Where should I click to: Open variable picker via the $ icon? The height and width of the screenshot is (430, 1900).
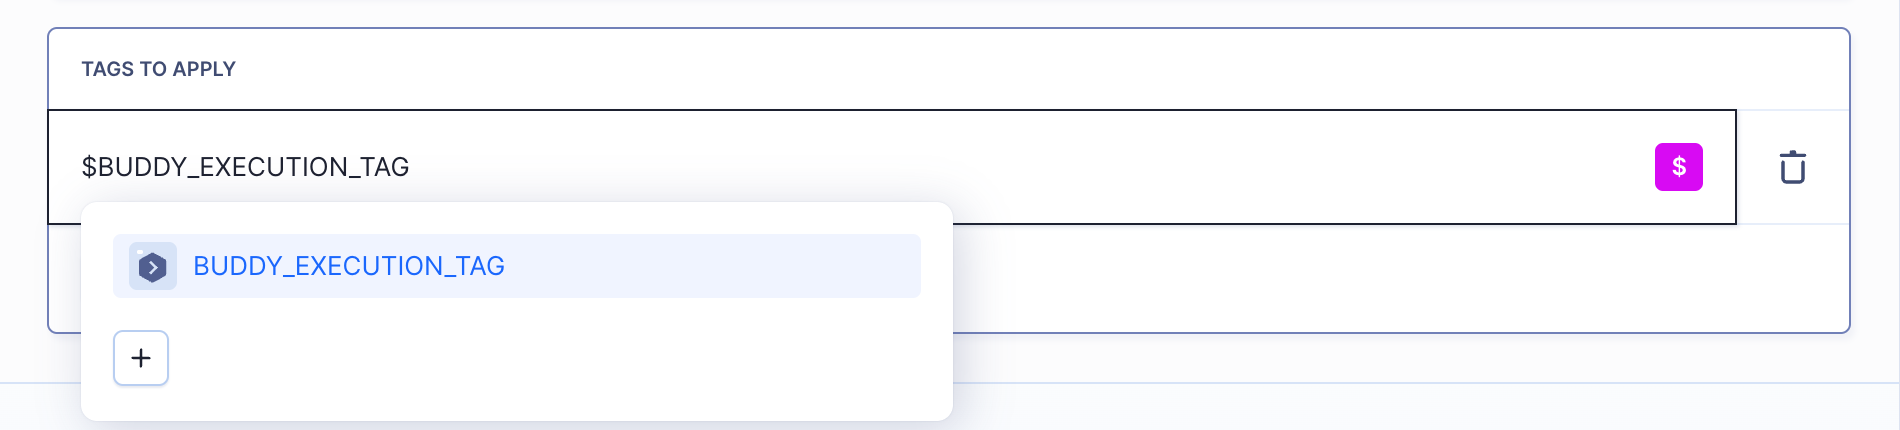click(1678, 167)
